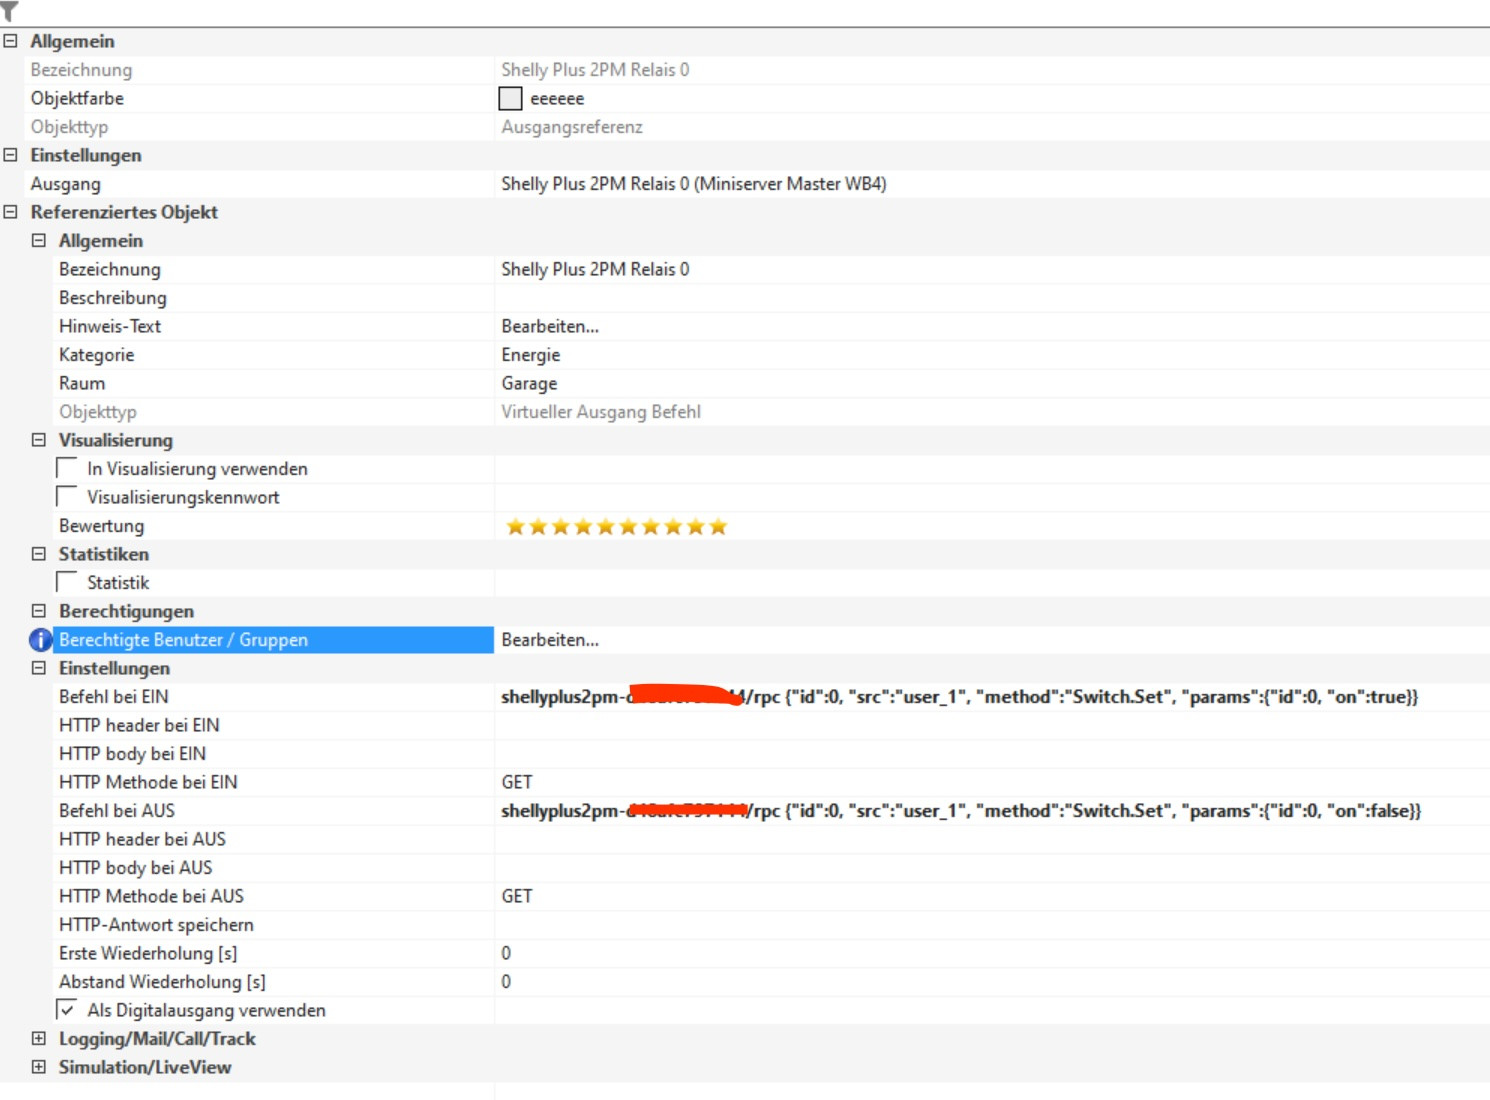
Task: Select the Ausgang label
Action: click(x=65, y=184)
